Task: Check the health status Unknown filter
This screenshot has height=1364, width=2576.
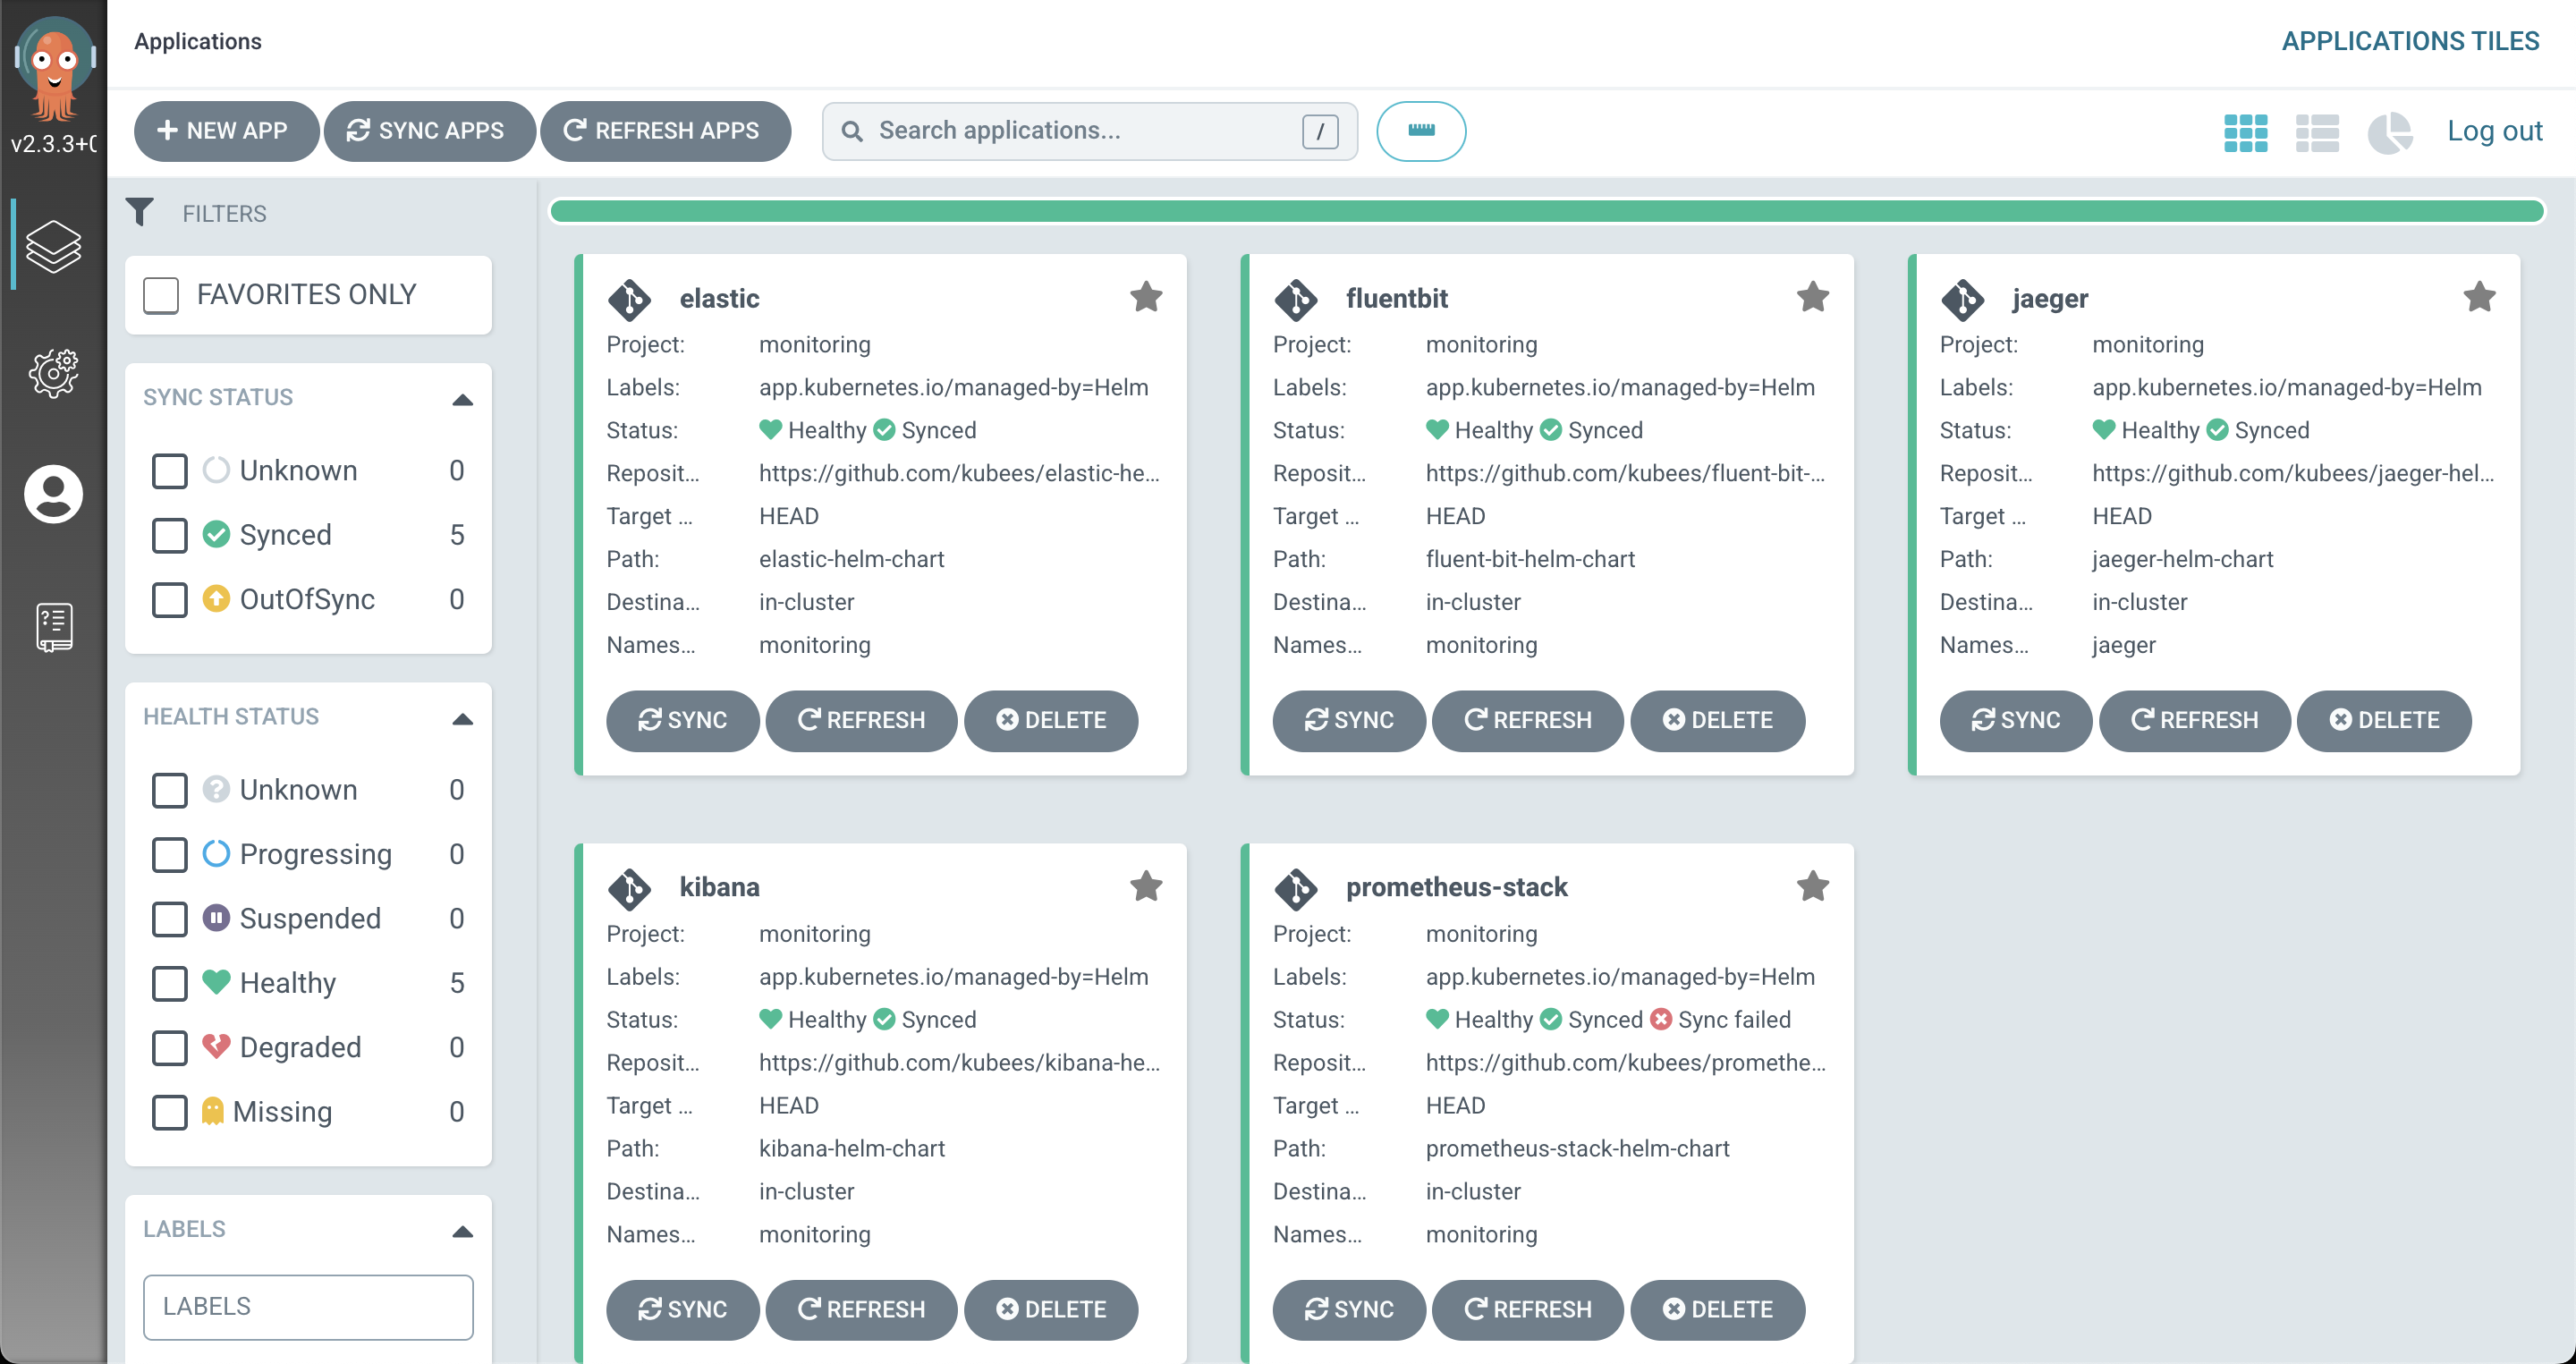Action: pos(169,789)
